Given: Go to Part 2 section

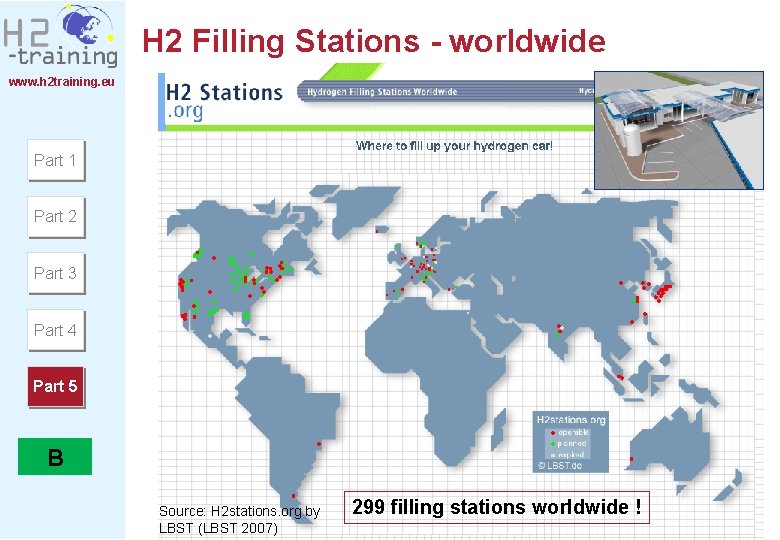Looking at the screenshot, I should [56, 217].
